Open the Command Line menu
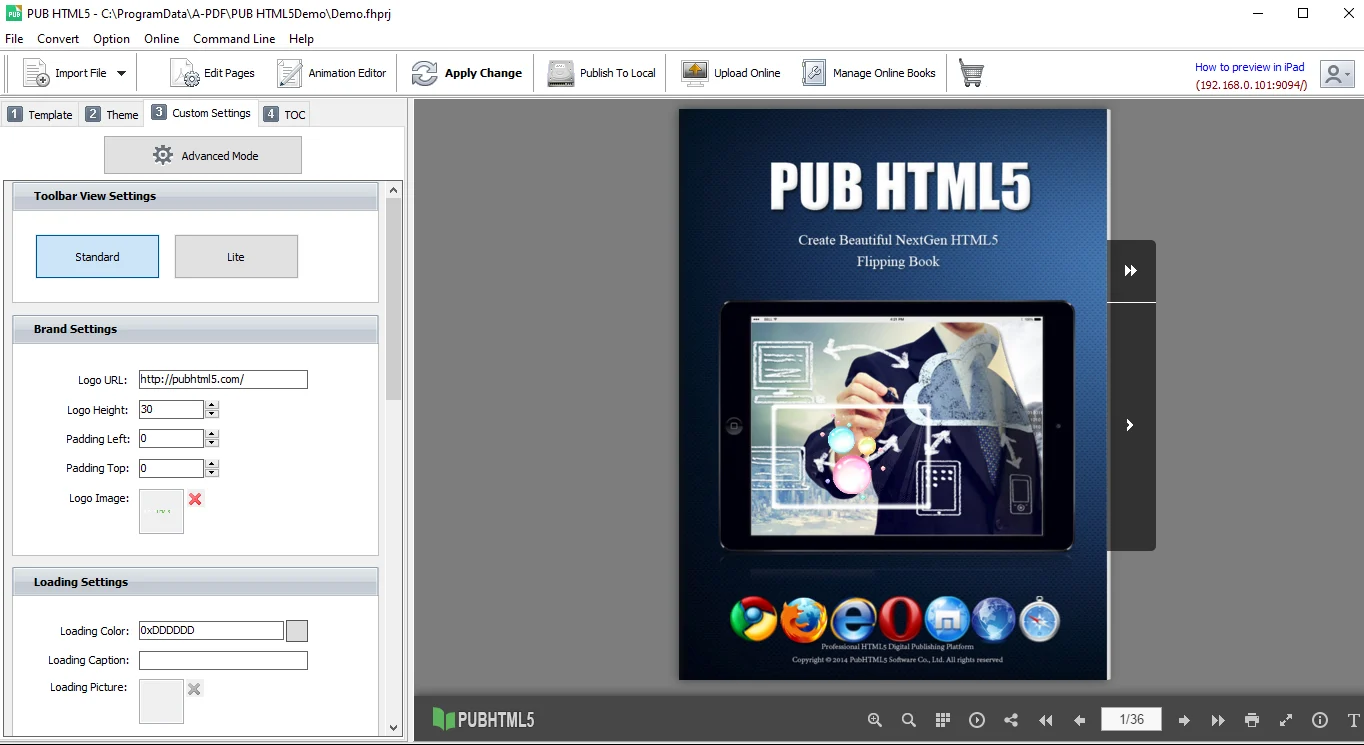 pyautogui.click(x=234, y=39)
